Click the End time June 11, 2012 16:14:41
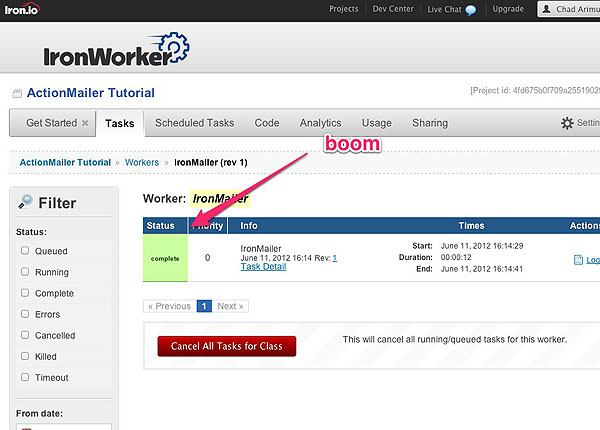Image resolution: width=600 pixels, height=430 pixels. (482, 269)
